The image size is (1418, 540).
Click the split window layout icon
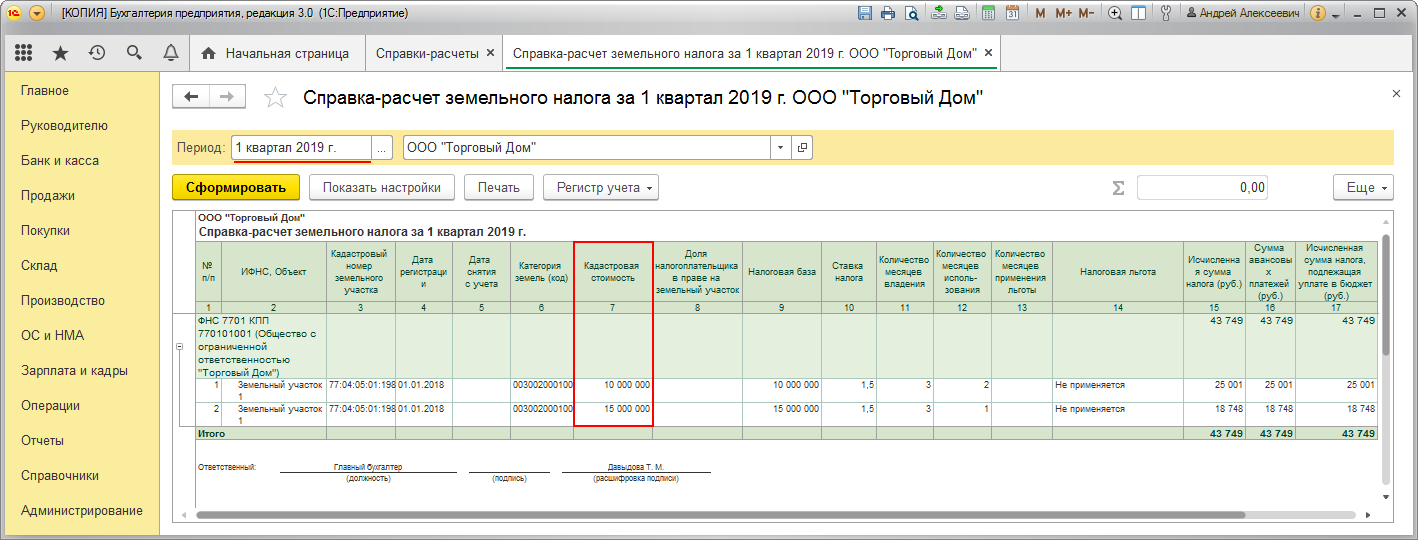tap(1140, 13)
